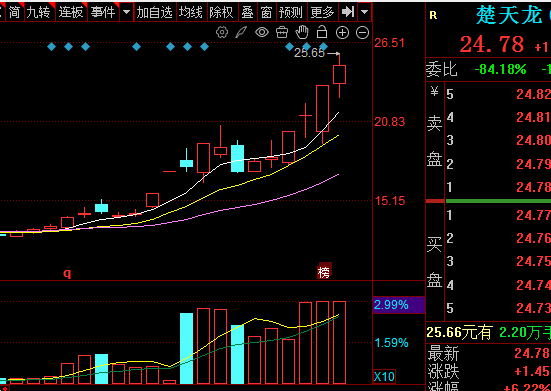Zoom out with the minus circle icon
551x391 pixels.
point(362,33)
